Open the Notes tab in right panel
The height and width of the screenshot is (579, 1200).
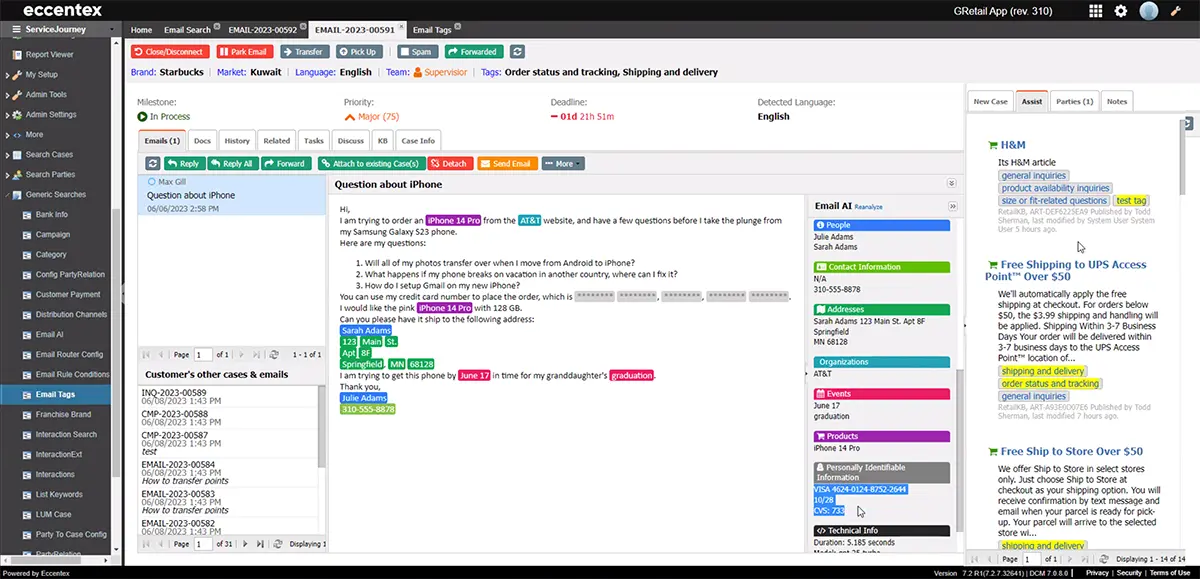[x=1117, y=101]
